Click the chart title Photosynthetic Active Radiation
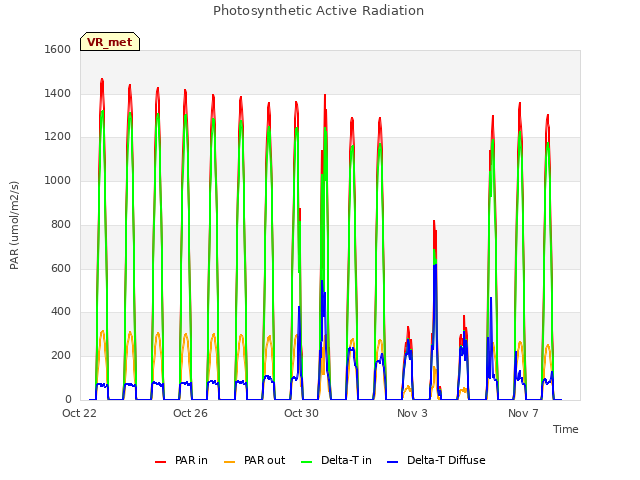640x480 pixels. tap(318, 11)
